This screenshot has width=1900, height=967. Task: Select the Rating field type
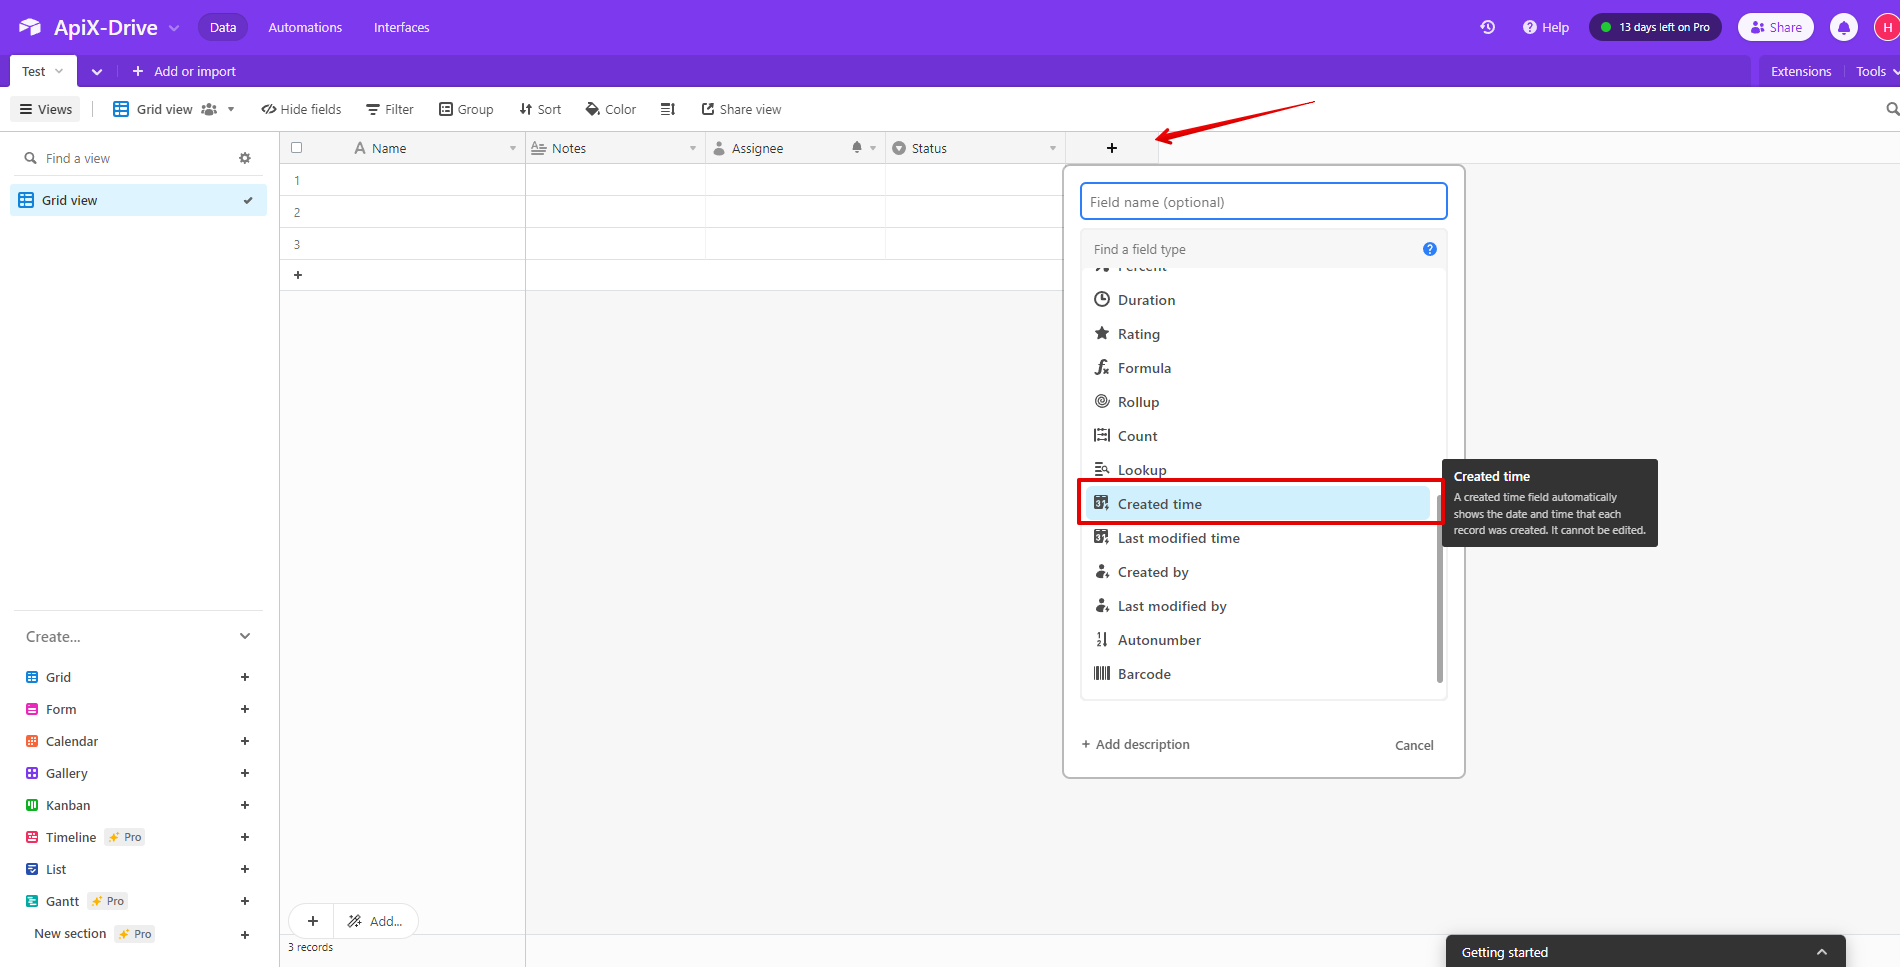click(x=1260, y=334)
